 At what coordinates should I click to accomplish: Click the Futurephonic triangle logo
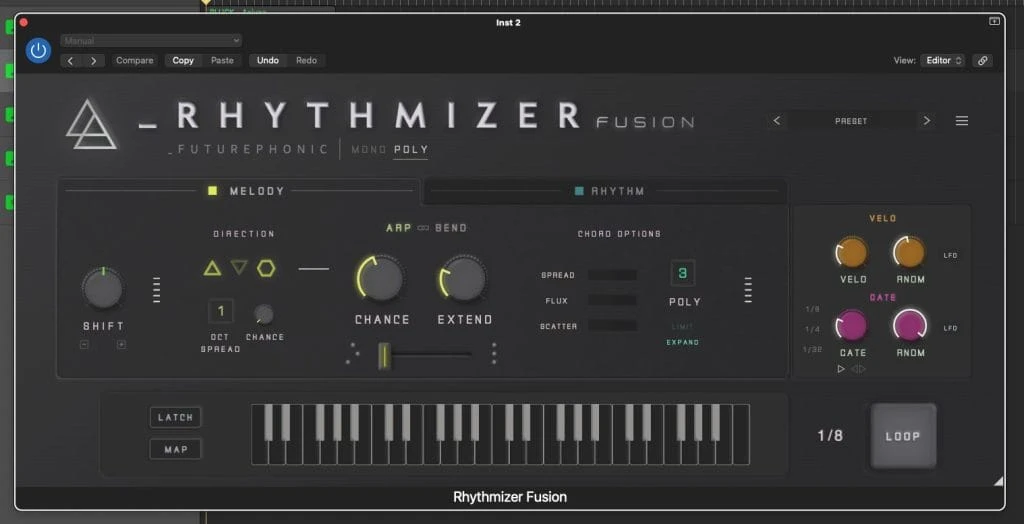click(x=91, y=124)
